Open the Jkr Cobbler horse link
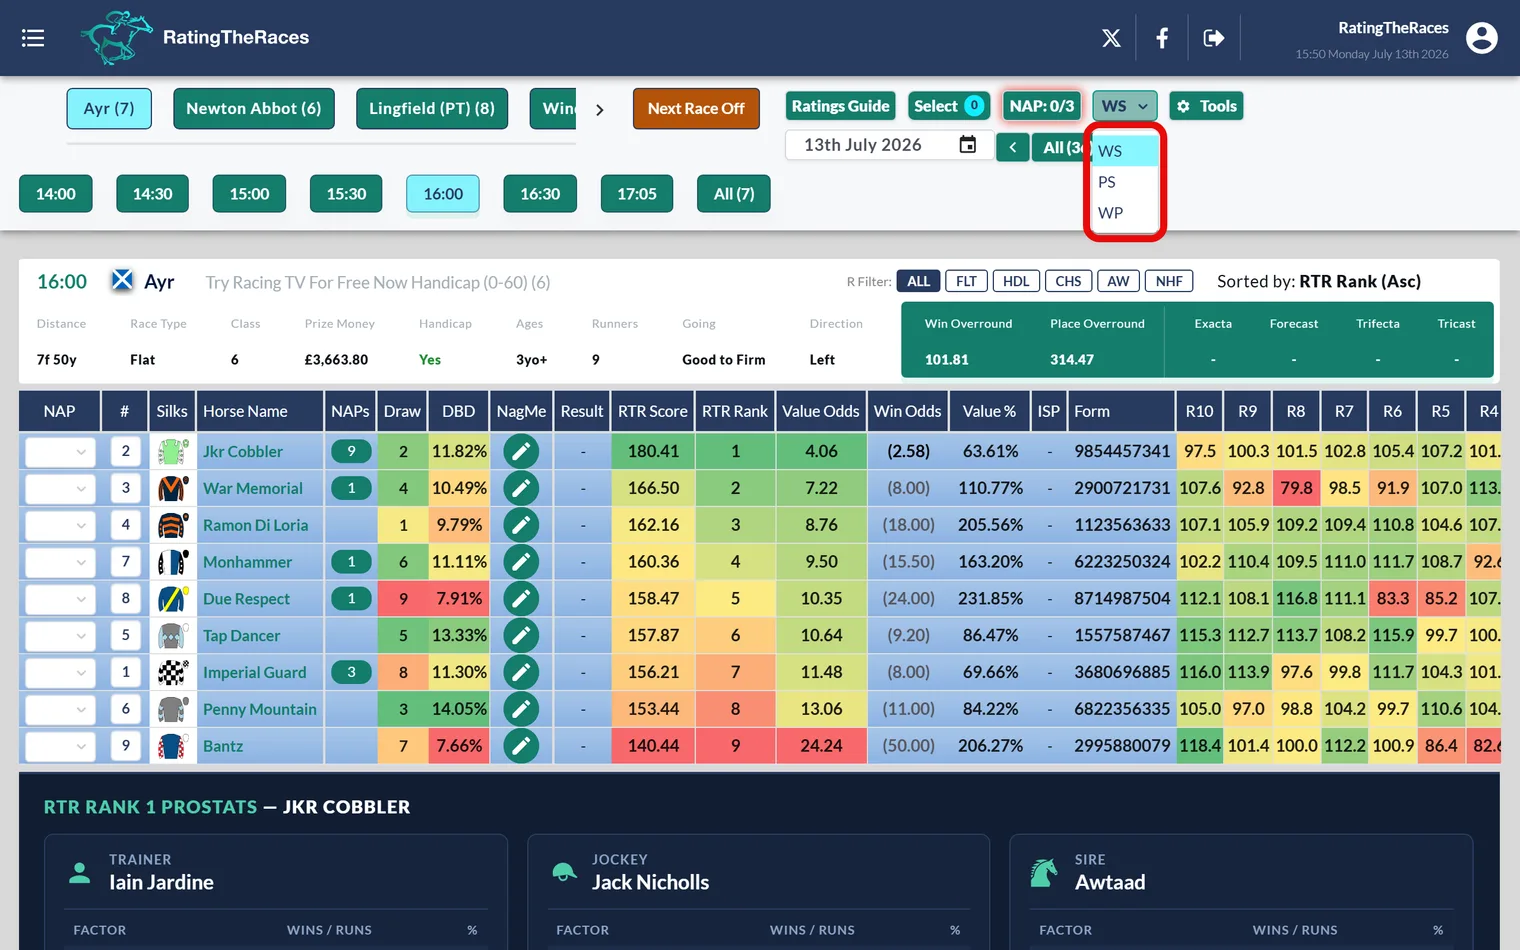Screen dimensions: 1520x950 243,452
